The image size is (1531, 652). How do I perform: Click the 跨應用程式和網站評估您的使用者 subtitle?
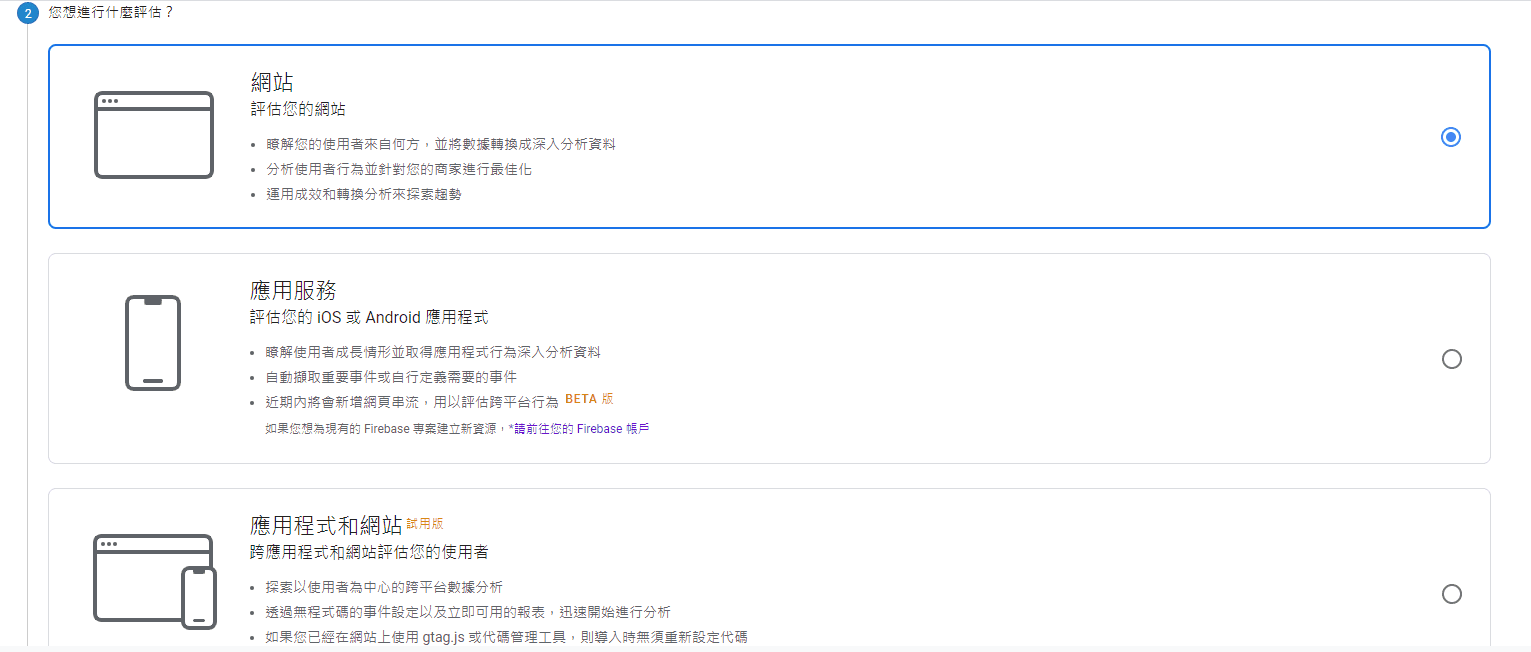point(369,552)
